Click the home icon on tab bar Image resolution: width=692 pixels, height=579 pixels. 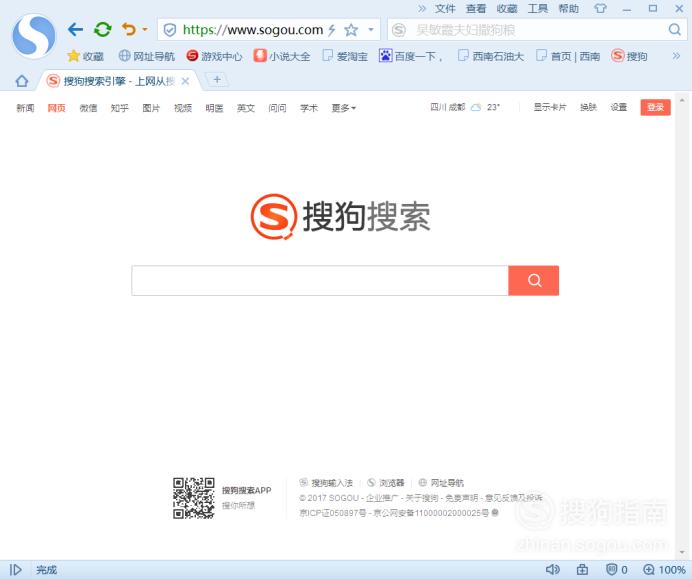[x=22, y=81]
